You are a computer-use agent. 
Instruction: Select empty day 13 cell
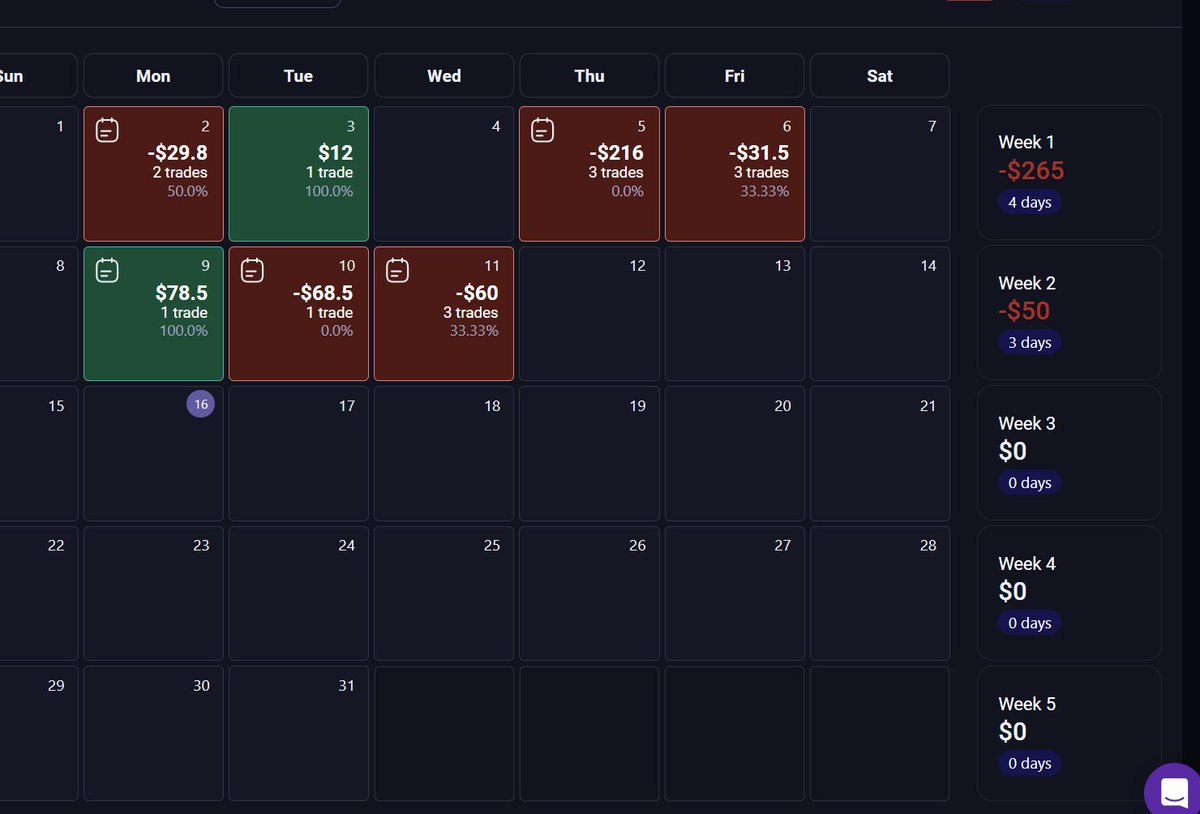point(734,314)
